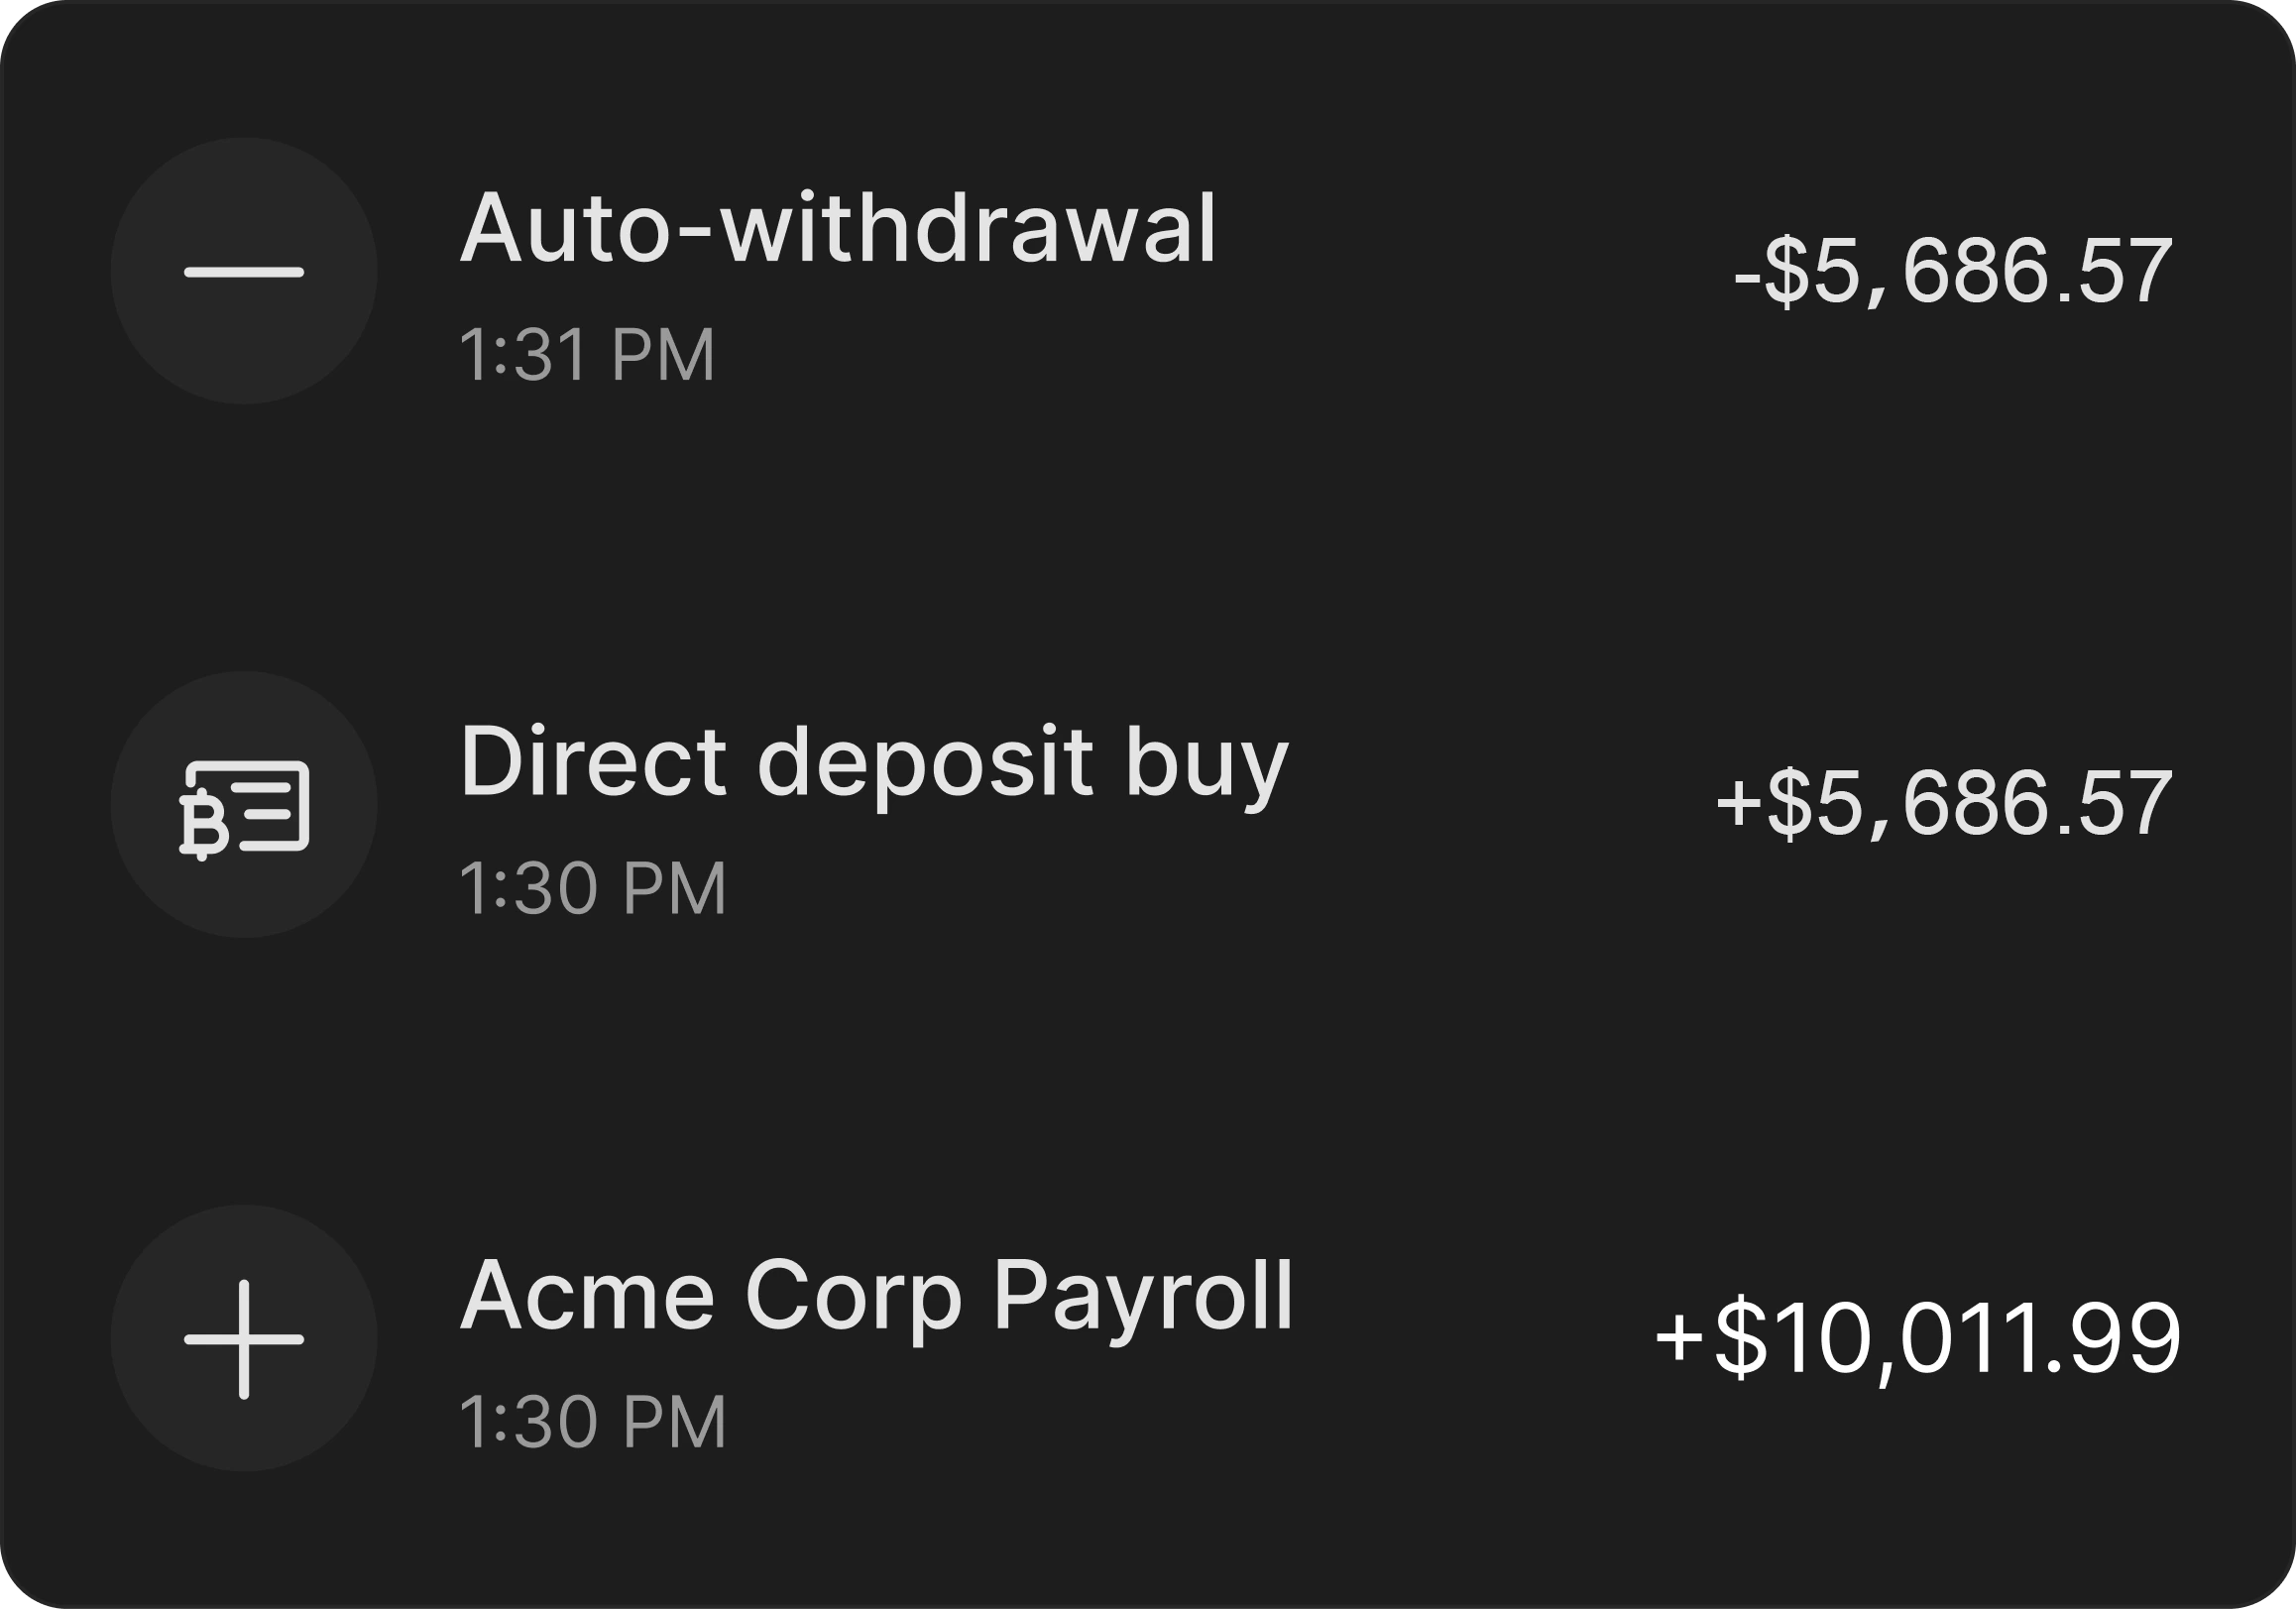
Task: Click the -$5,686.57 amount
Action: point(1950,270)
